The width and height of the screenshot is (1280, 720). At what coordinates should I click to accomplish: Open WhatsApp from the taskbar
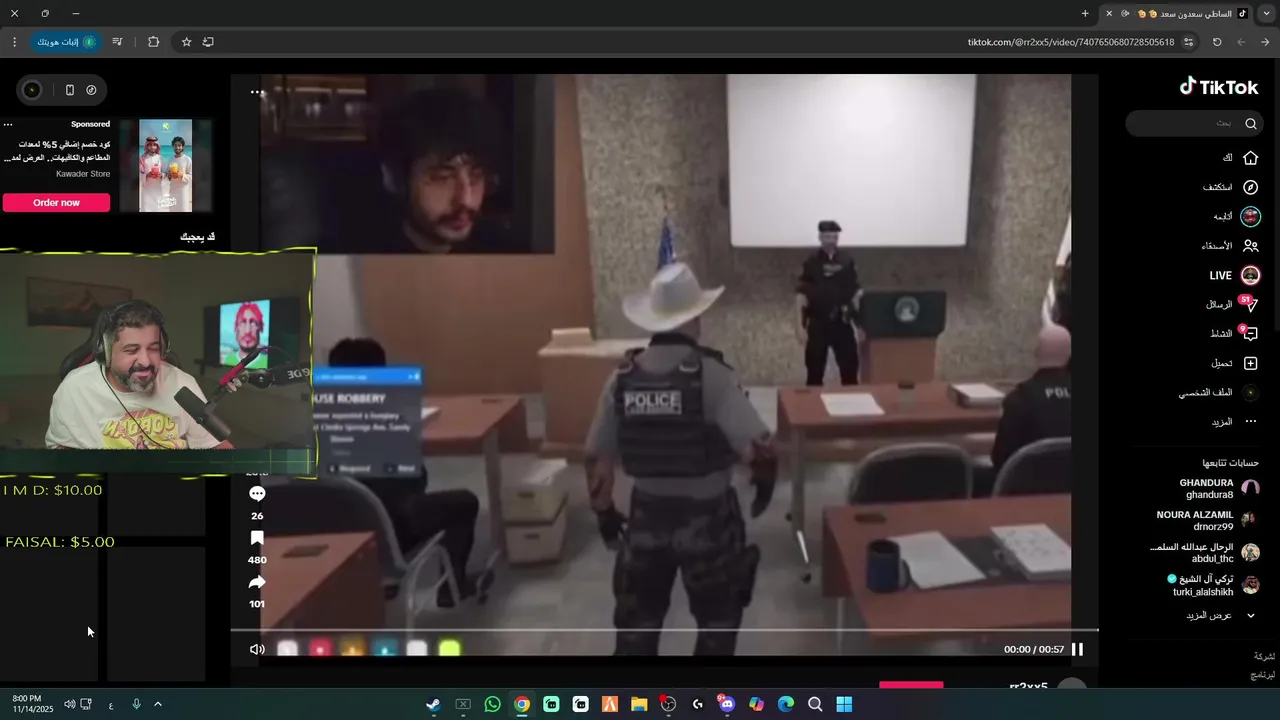492,705
